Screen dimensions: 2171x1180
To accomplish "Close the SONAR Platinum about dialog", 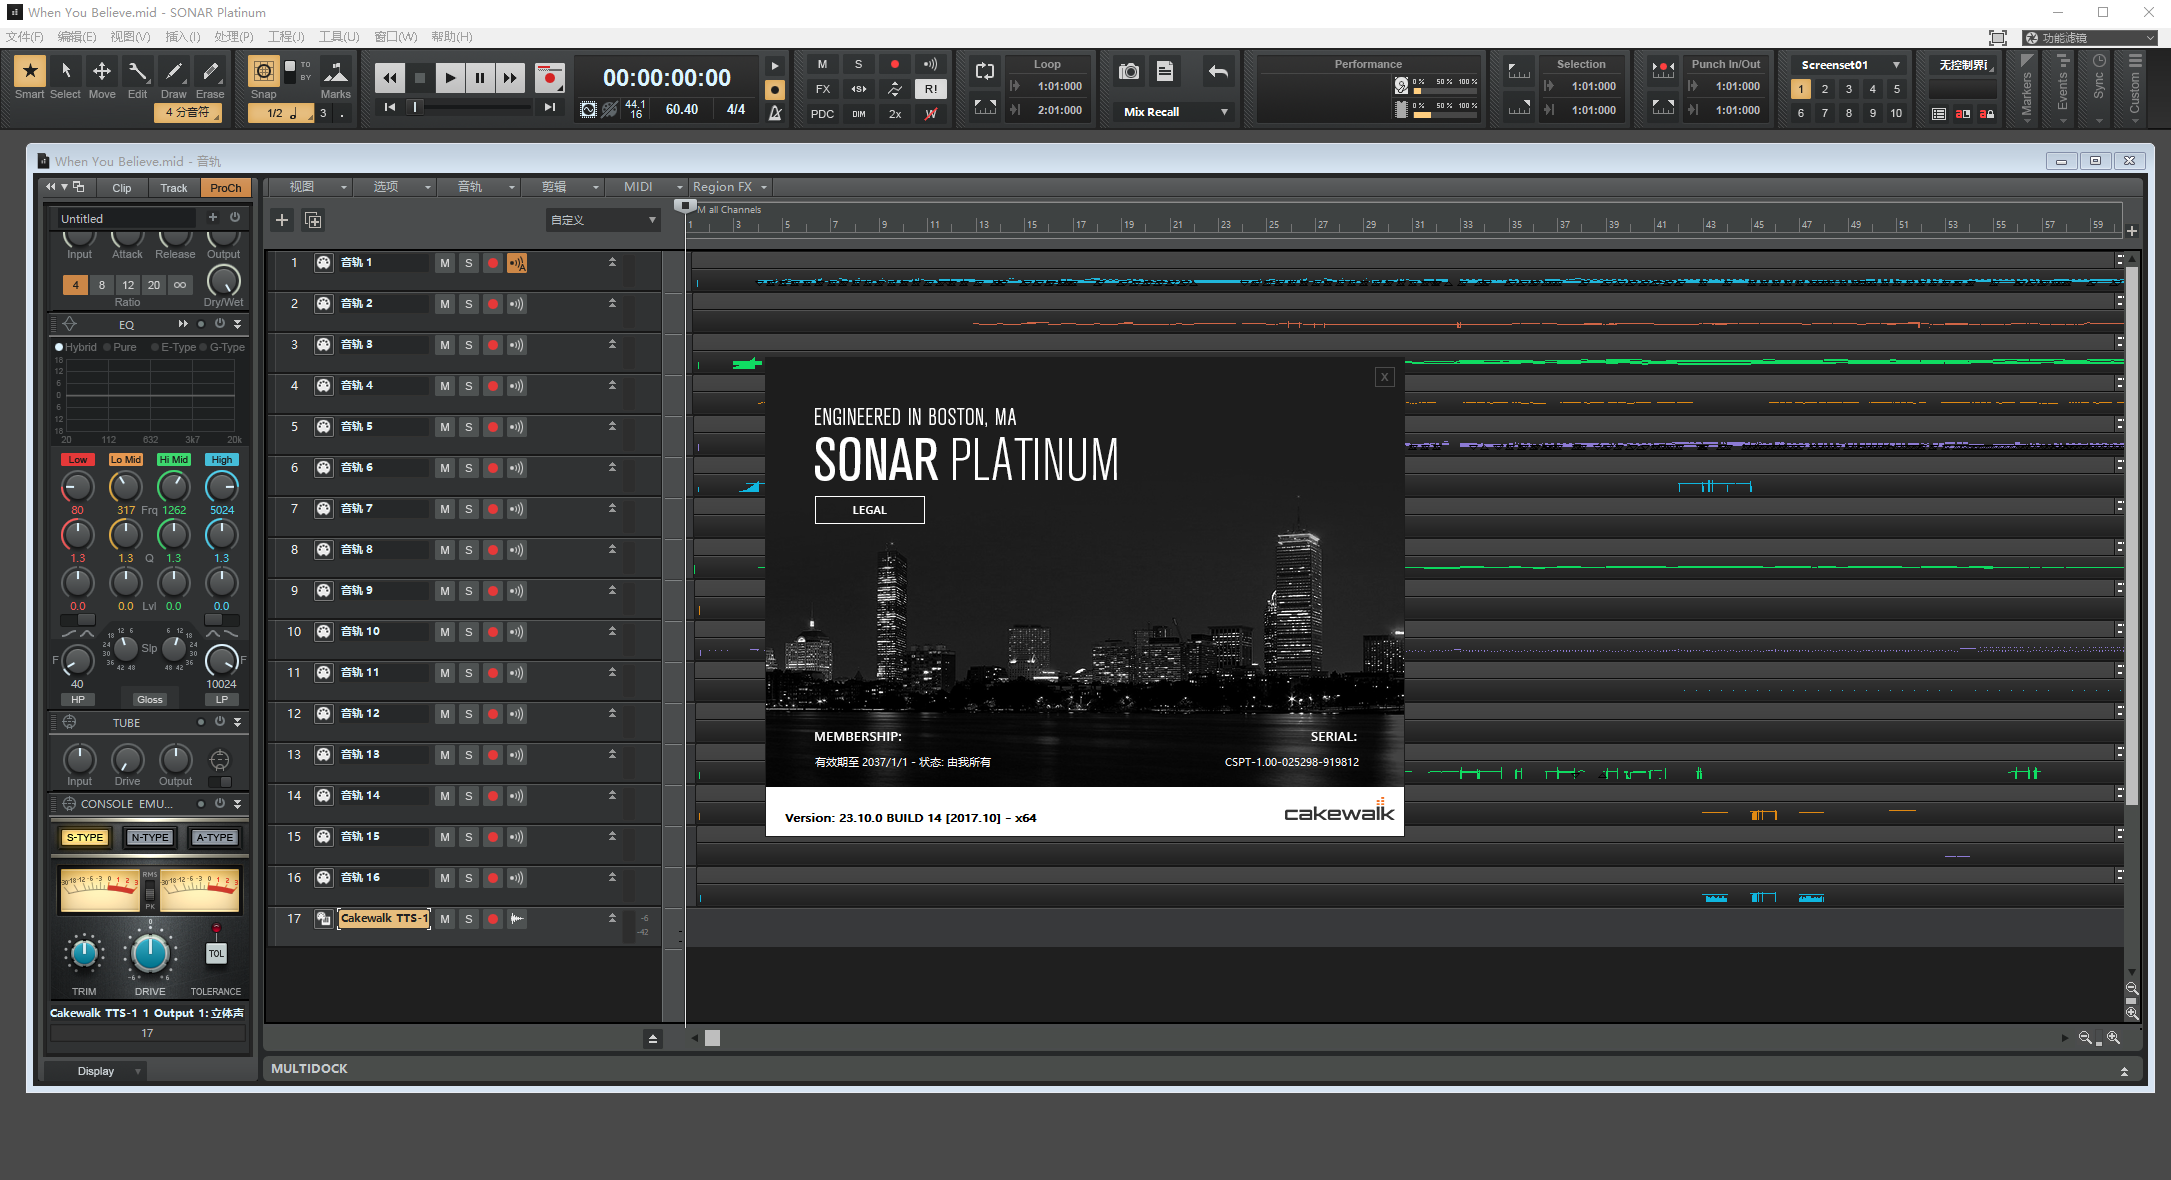I will click(x=1384, y=377).
